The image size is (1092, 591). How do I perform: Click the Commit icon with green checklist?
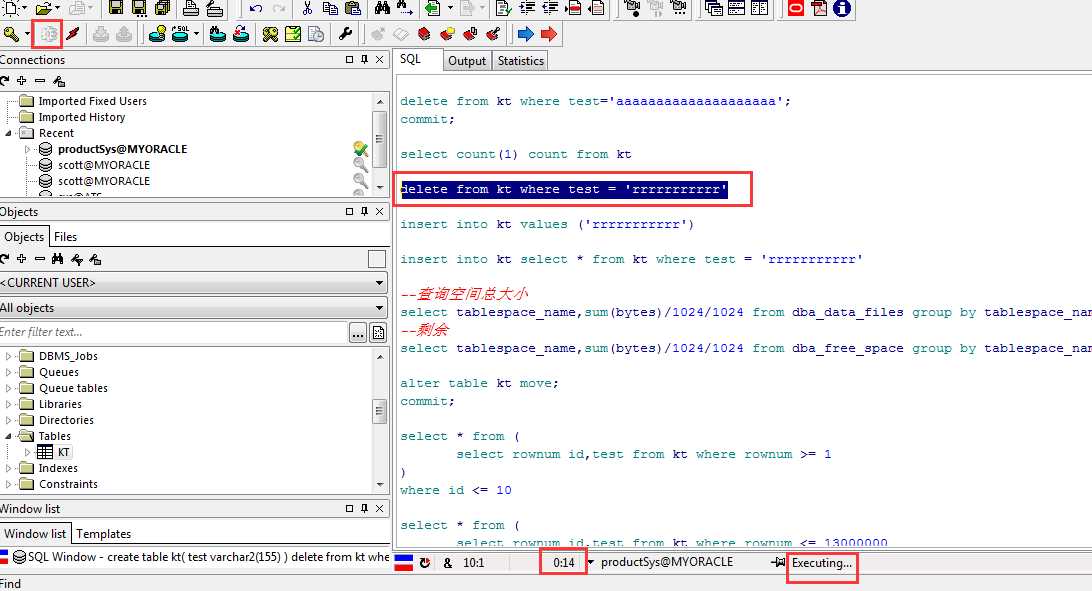(x=293, y=33)
